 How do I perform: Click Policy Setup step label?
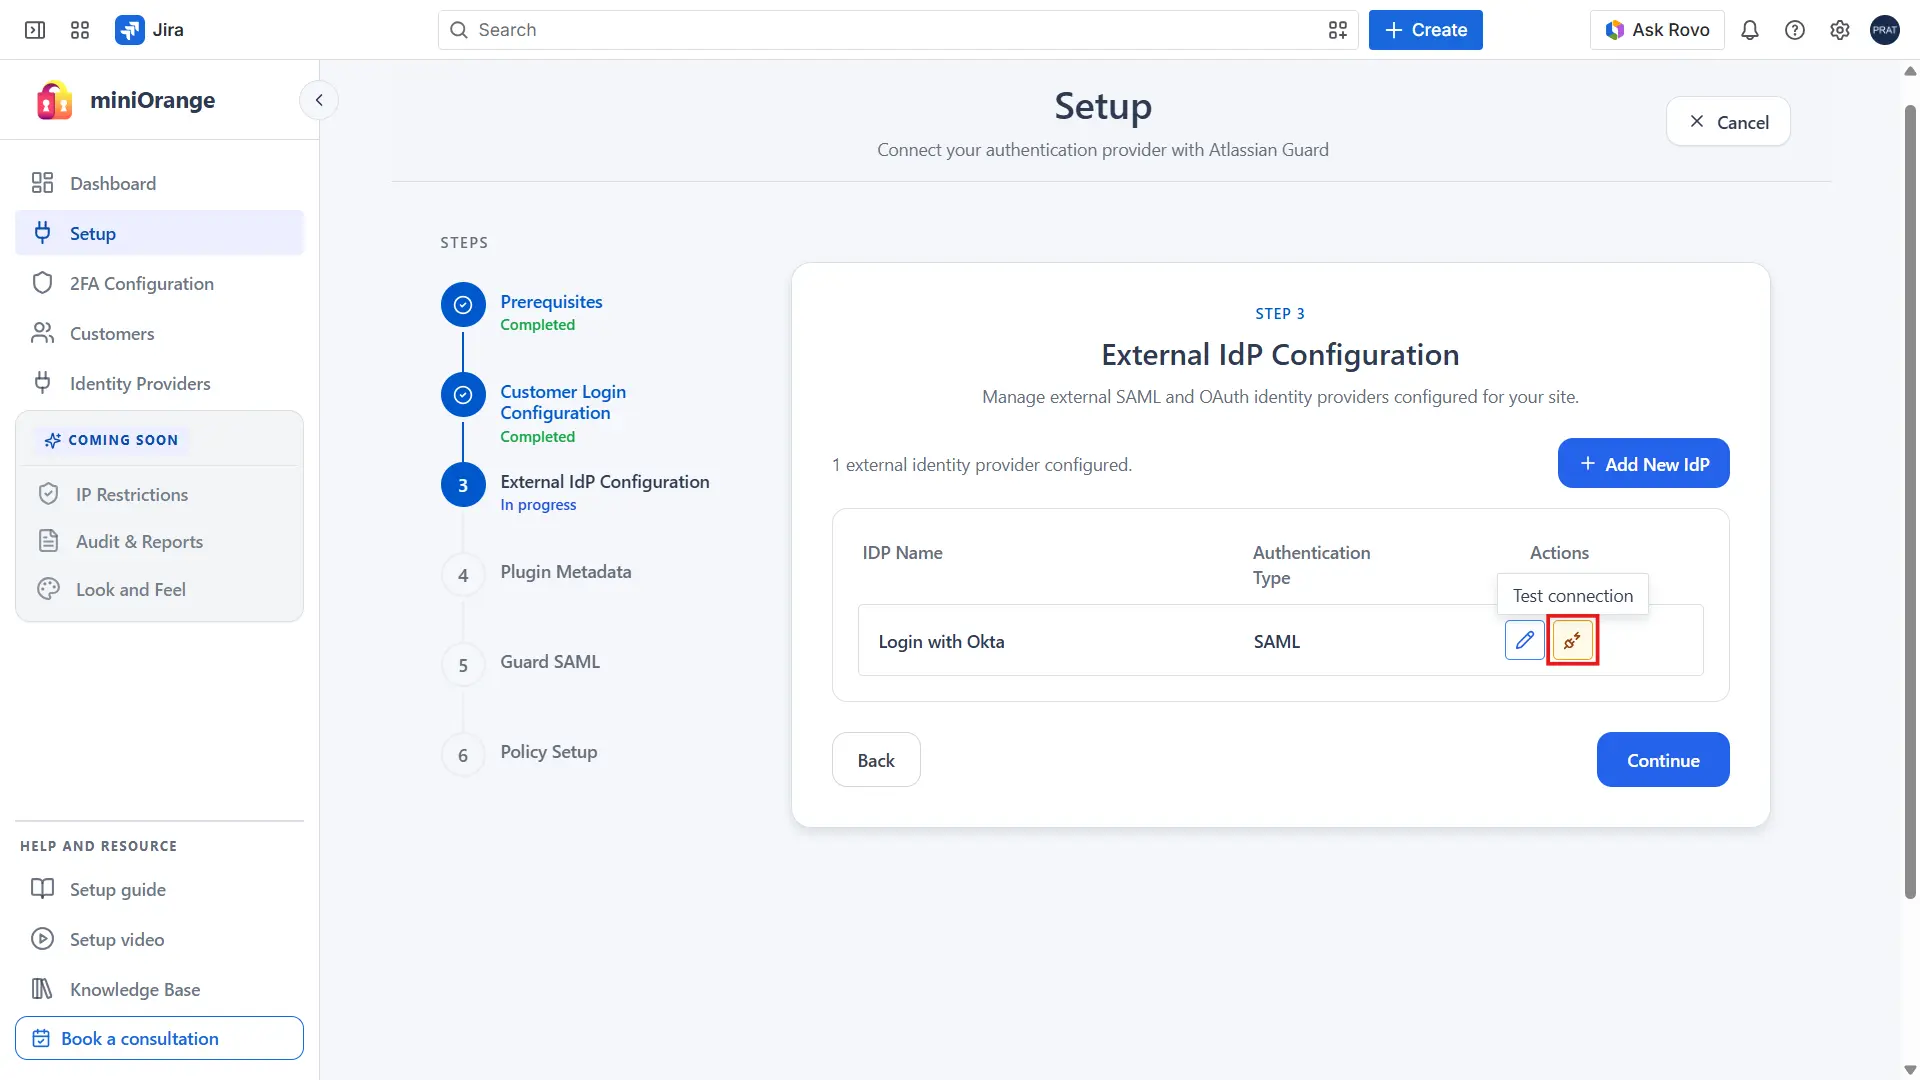click(x=549, y=751)
